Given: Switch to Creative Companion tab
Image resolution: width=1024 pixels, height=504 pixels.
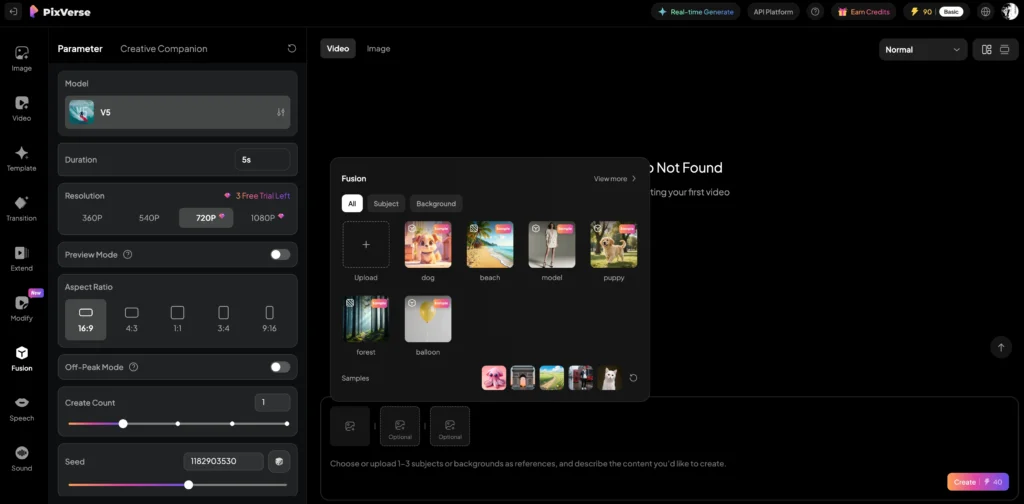Looking at the screenshot, I should pyautogui.click(x=164, y=48).
